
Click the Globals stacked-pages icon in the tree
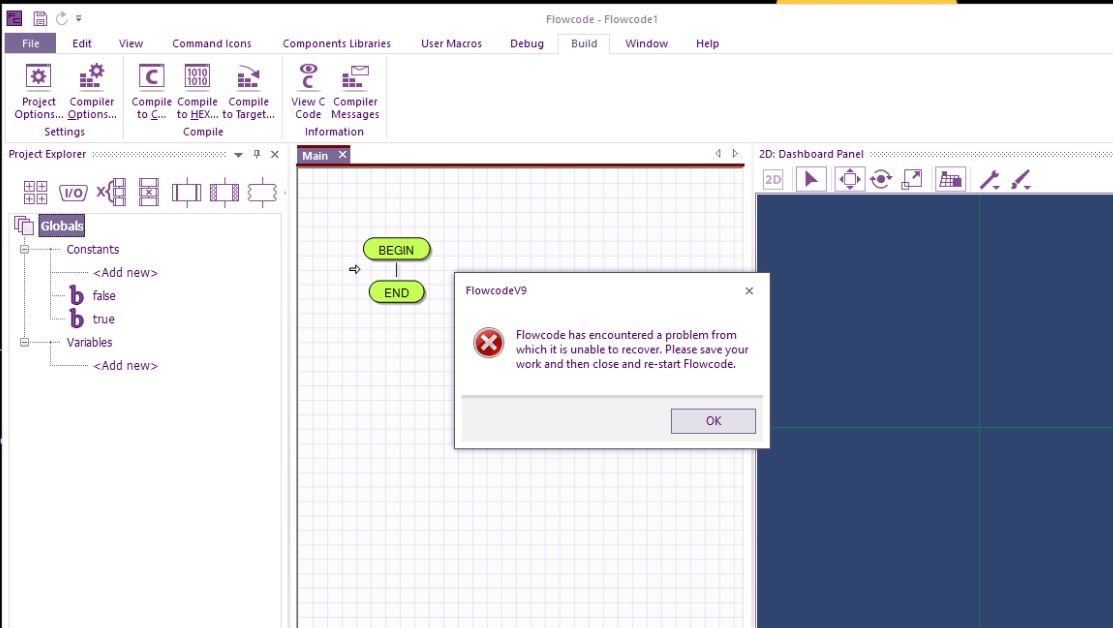coord(24,226)
